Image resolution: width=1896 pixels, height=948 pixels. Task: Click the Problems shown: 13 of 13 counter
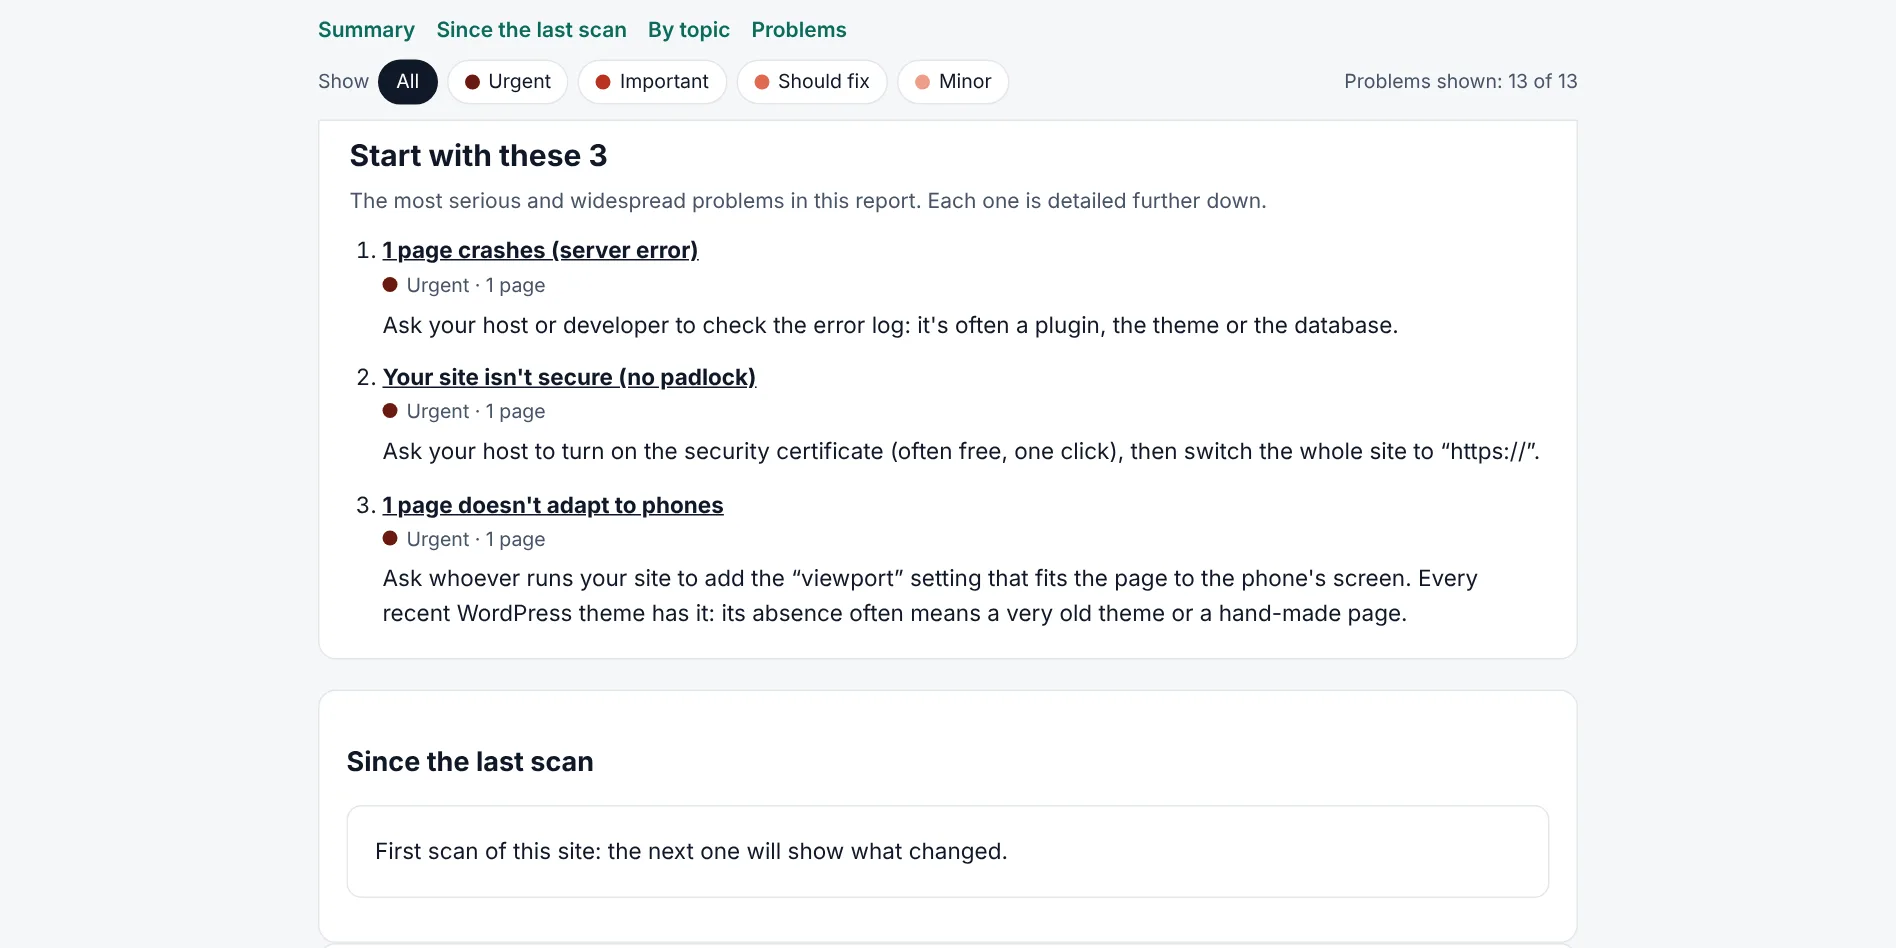(x=1460, y=82)
